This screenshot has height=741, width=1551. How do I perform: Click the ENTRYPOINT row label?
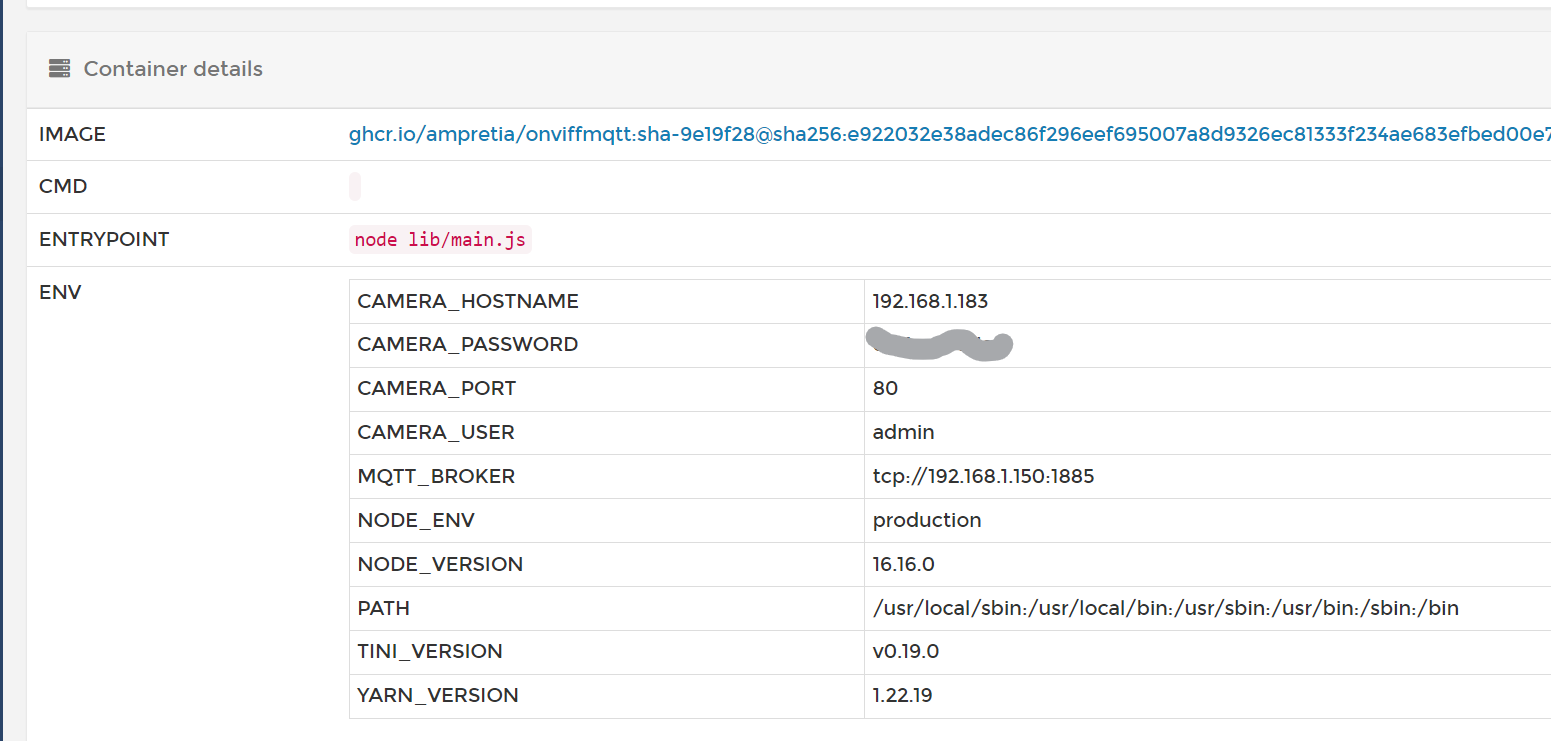click(x=104, y=240)
